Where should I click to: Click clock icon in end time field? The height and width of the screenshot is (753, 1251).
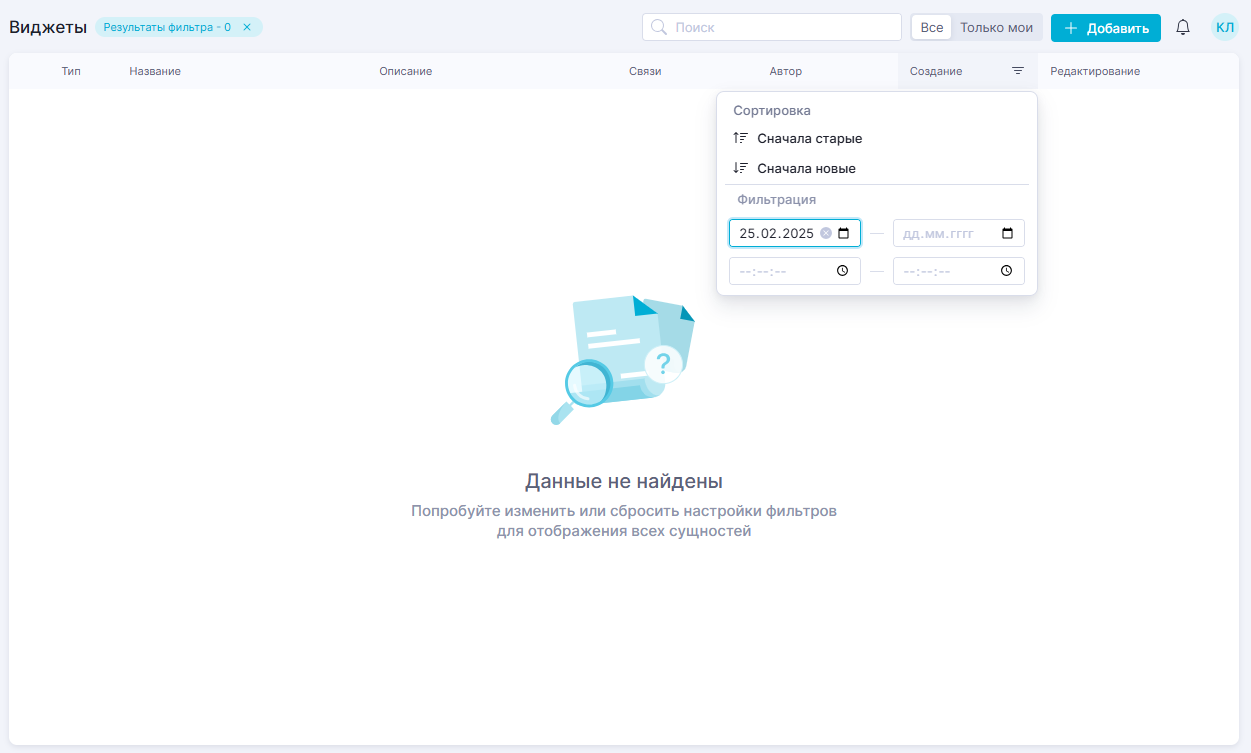click(1007, 271)
